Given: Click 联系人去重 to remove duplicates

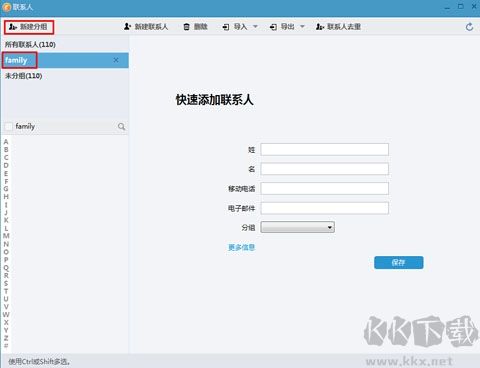Looking at the screenshot, I should (339, 27).
